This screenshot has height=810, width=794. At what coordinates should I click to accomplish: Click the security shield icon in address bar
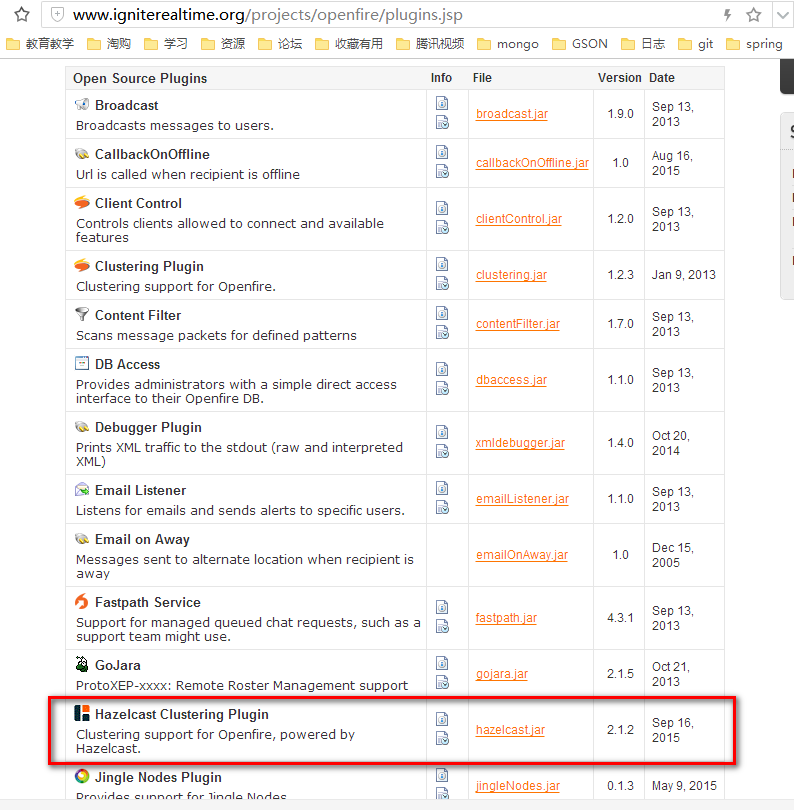(57, 14)
